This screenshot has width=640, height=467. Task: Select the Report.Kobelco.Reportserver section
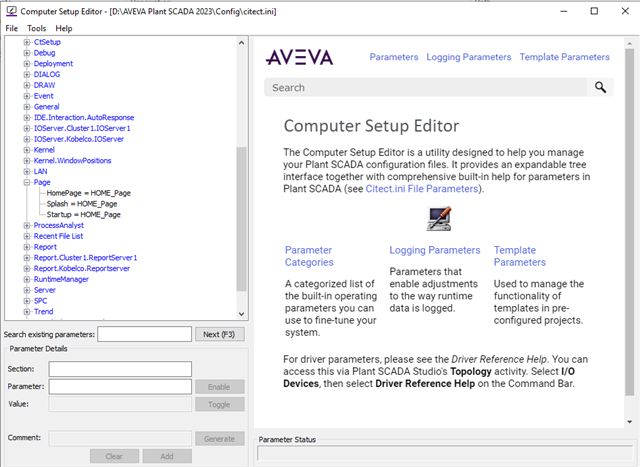pos(82,269)
